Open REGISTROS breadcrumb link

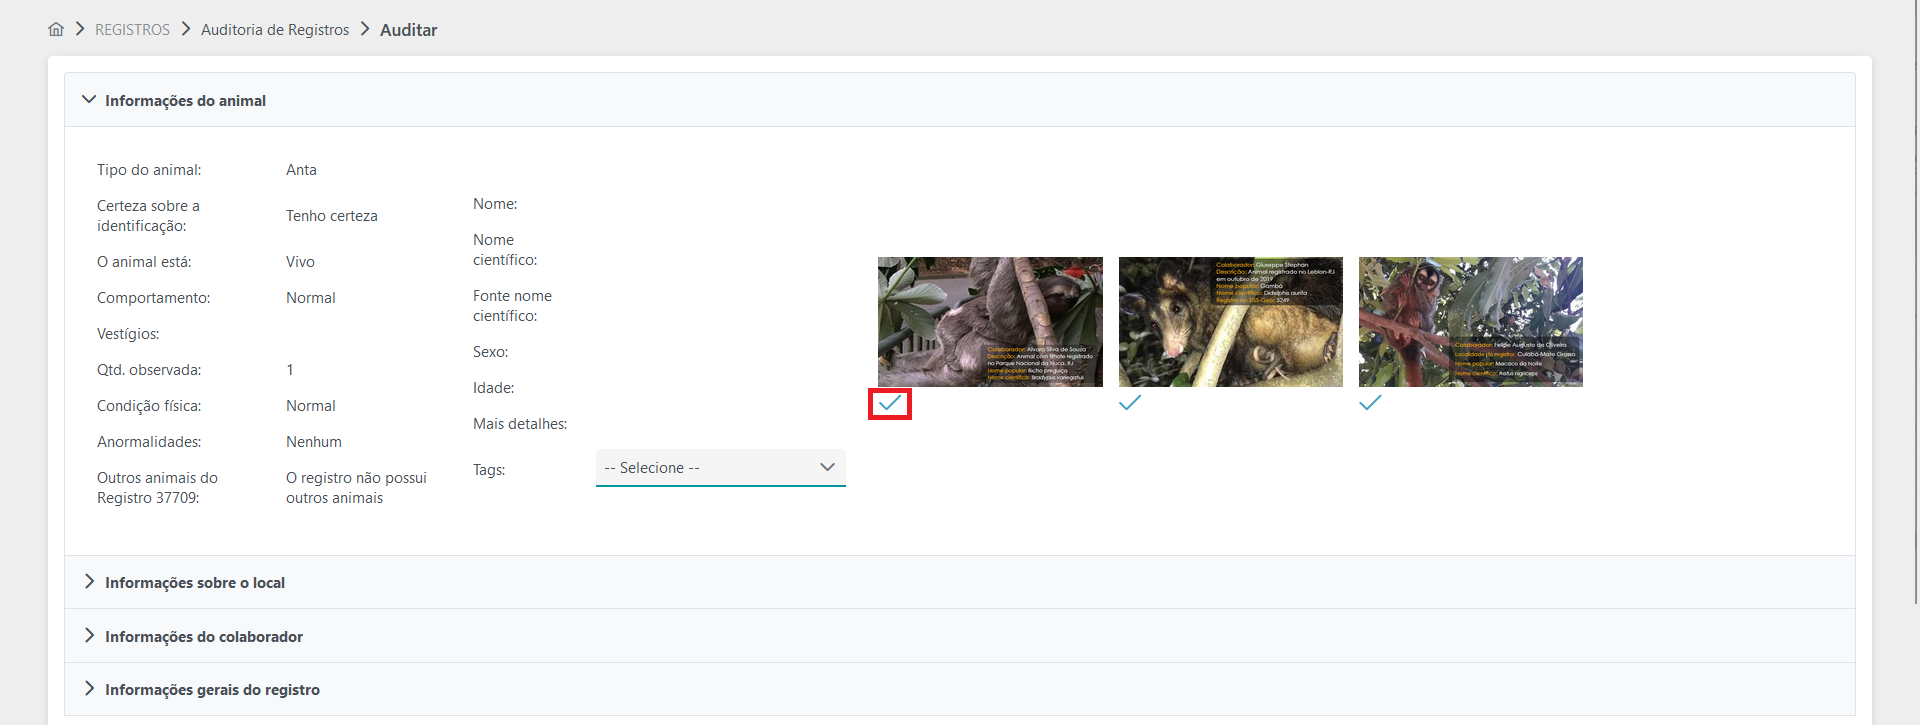pyautogui.click(x=132, y=30)
